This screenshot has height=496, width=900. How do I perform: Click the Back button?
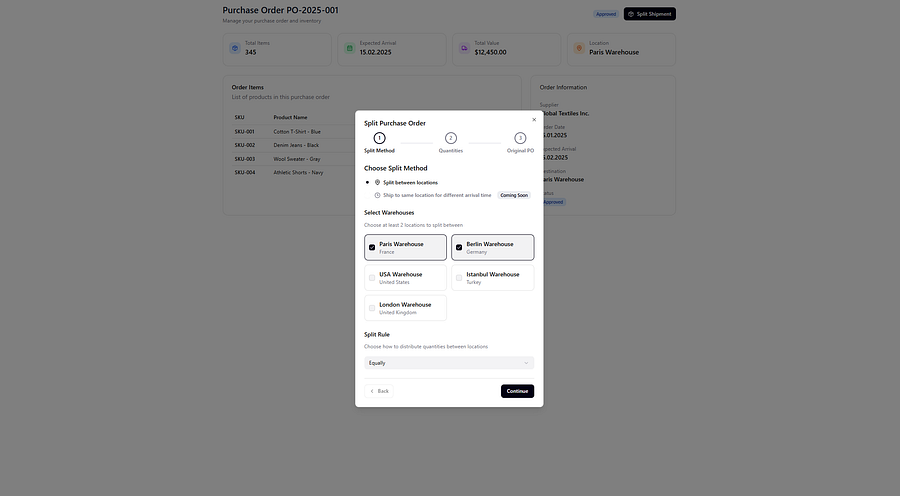[379, 391]
